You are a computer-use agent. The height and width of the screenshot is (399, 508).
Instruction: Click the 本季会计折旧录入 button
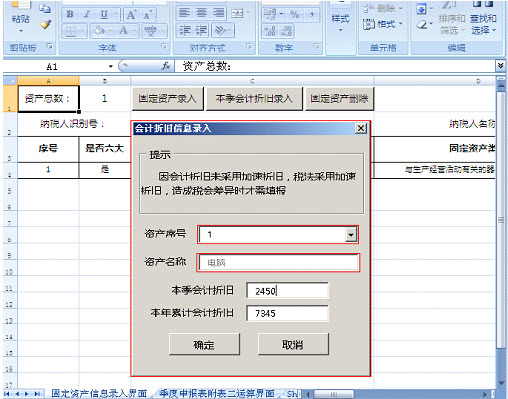pyautogui.click(x=254, y=98)
